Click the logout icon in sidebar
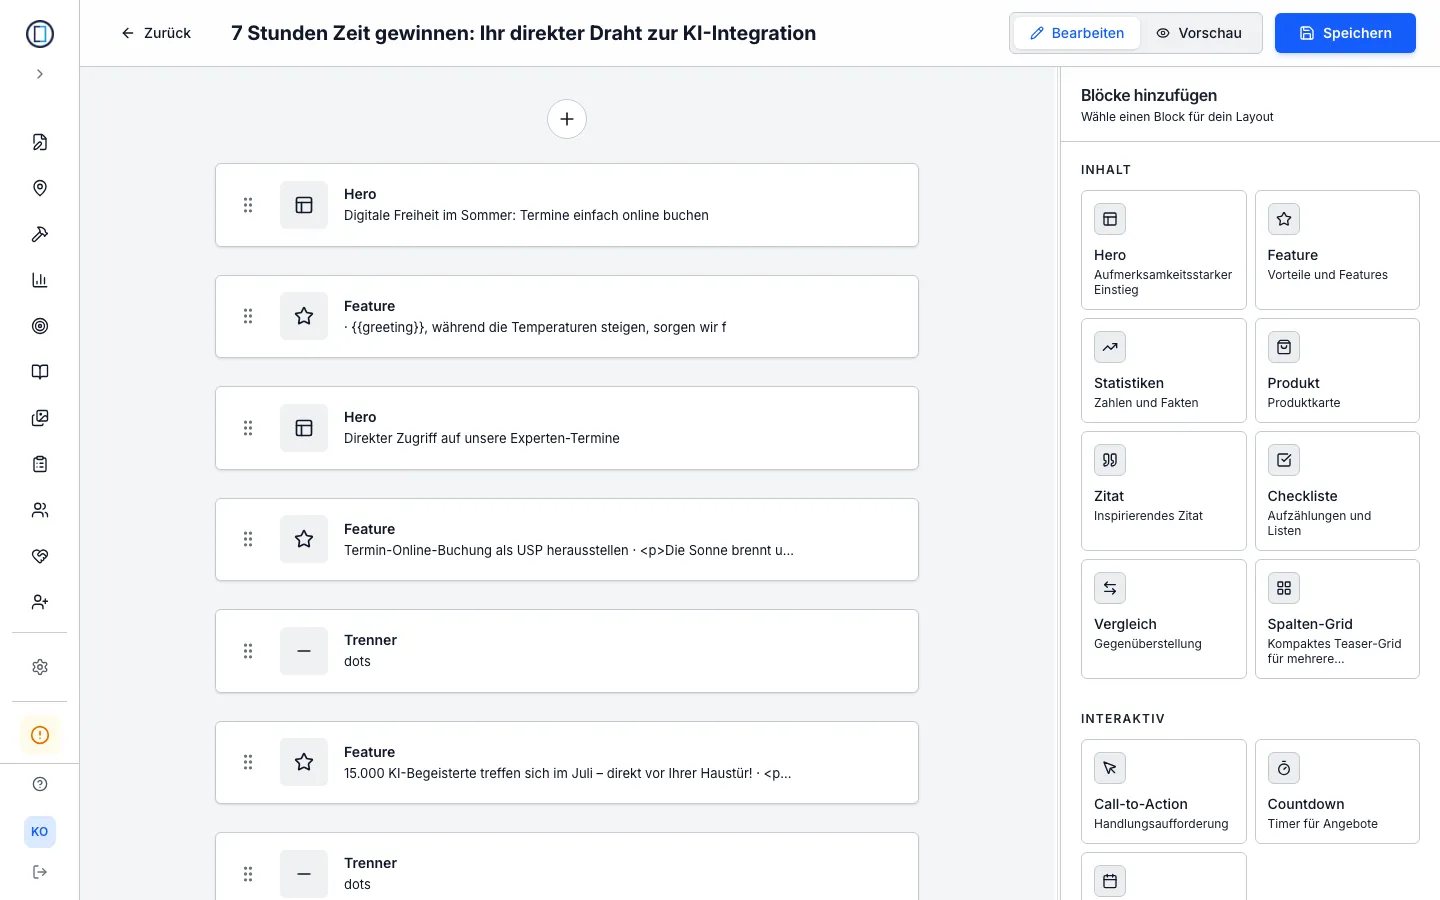 [x=40, y=872]
